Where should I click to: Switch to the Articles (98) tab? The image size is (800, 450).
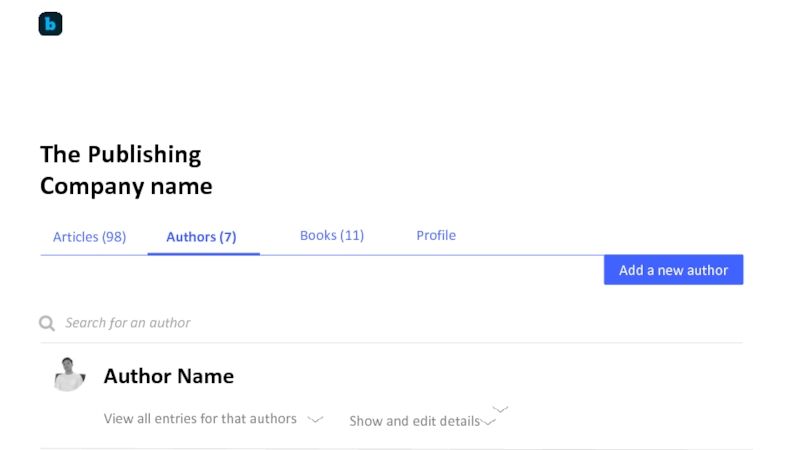point(89,237)
